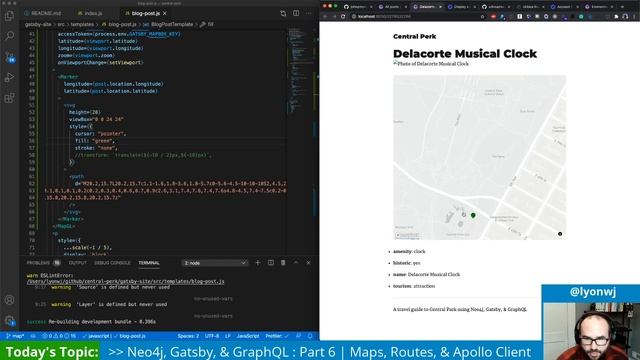
Task: Open the notifications bell in status bar
Action: 310,336
